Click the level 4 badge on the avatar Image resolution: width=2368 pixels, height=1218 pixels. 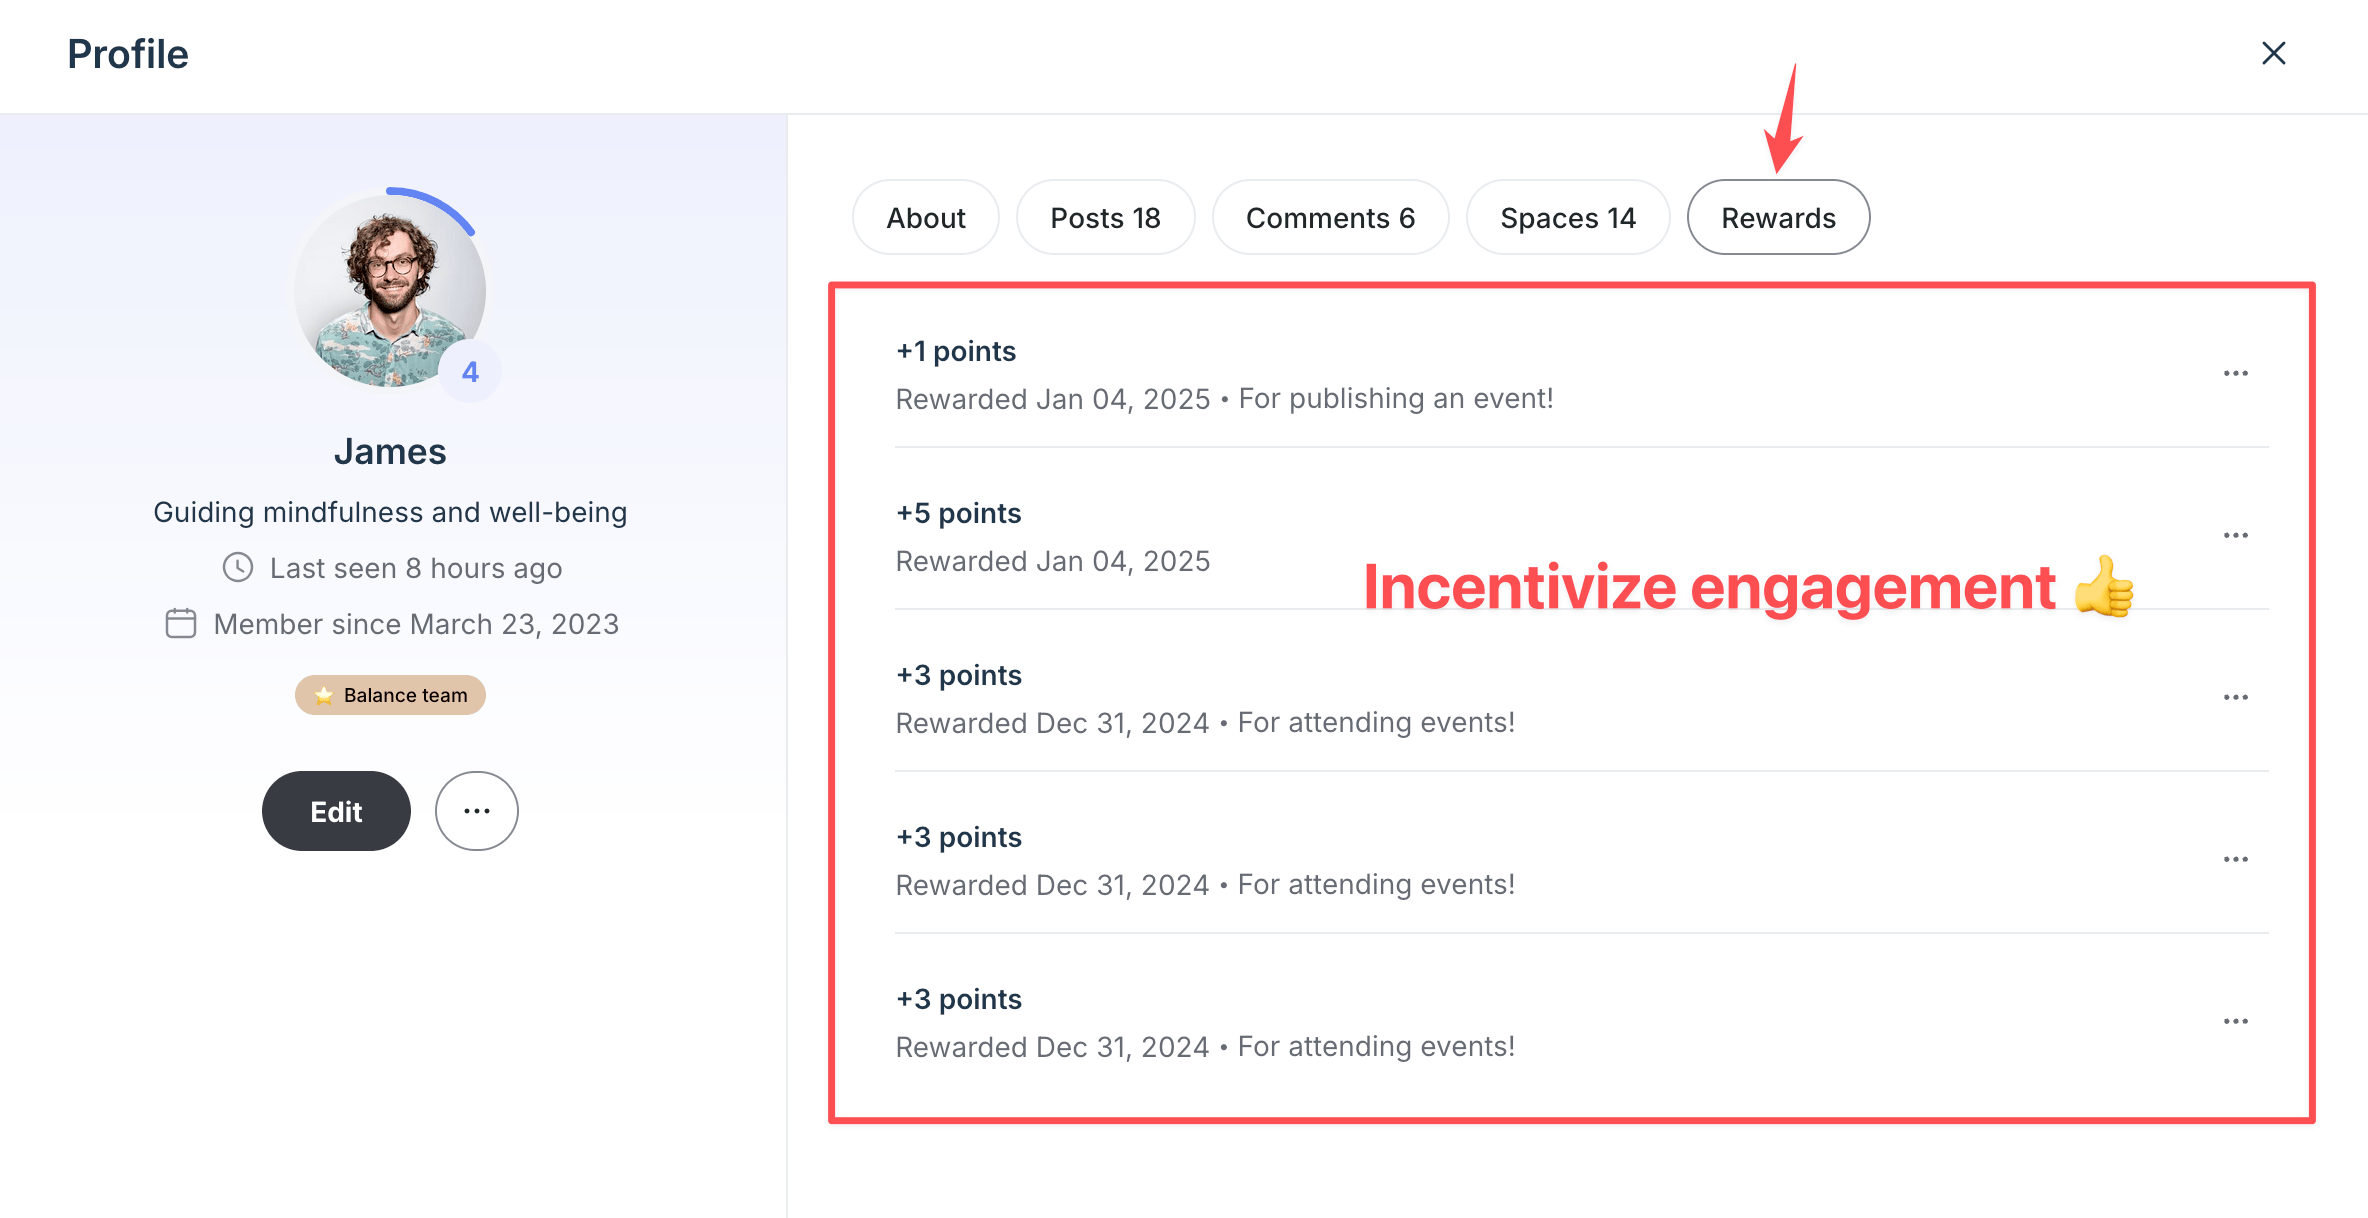pyautogui.click(x=470, y=371)
